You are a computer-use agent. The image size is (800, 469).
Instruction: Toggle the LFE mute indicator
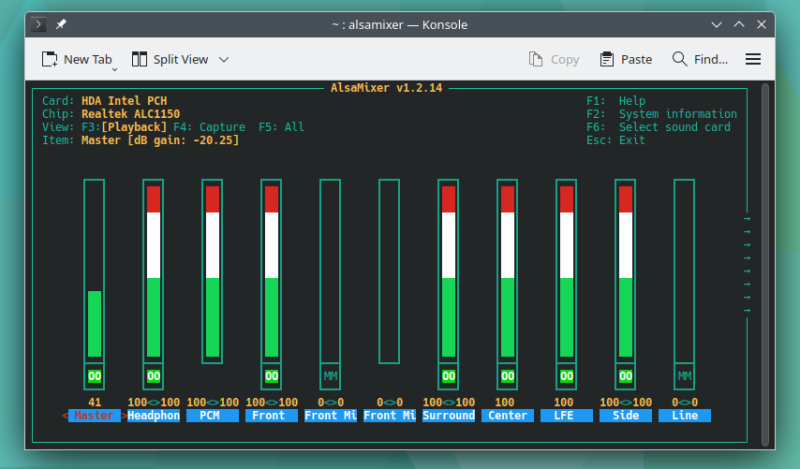pos(566,376)
